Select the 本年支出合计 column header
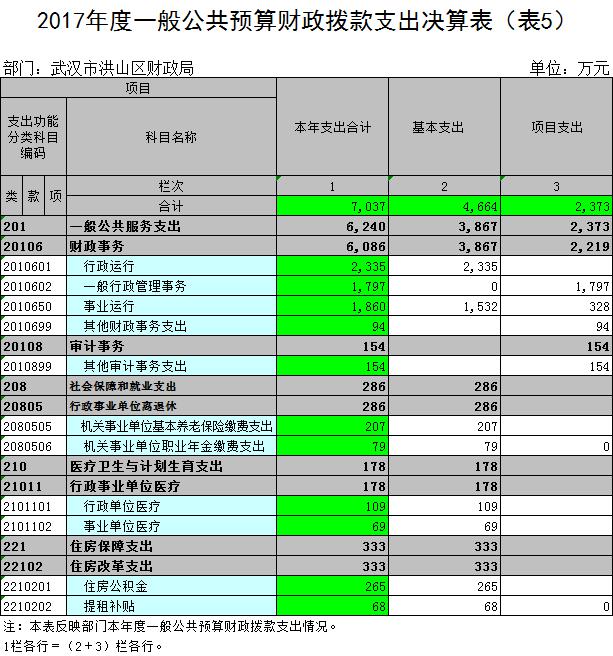613x656 pixels. 332,128
